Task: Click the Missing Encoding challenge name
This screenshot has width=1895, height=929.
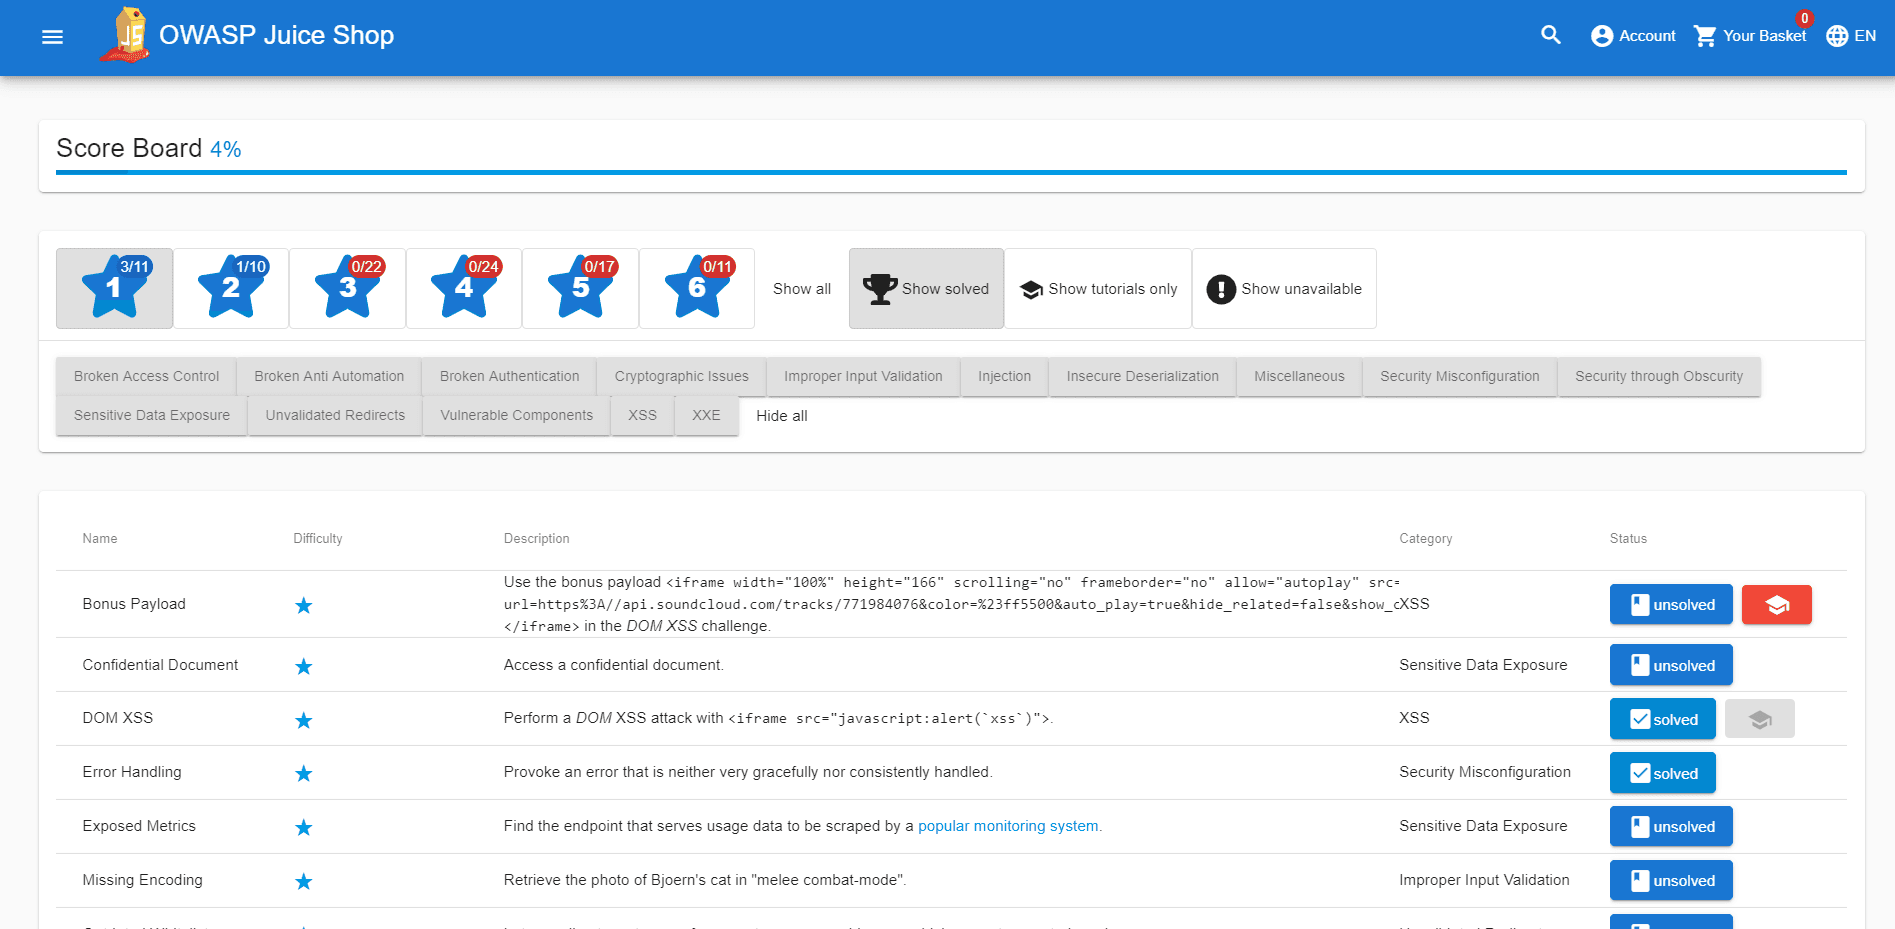Action: pos(142,881)
